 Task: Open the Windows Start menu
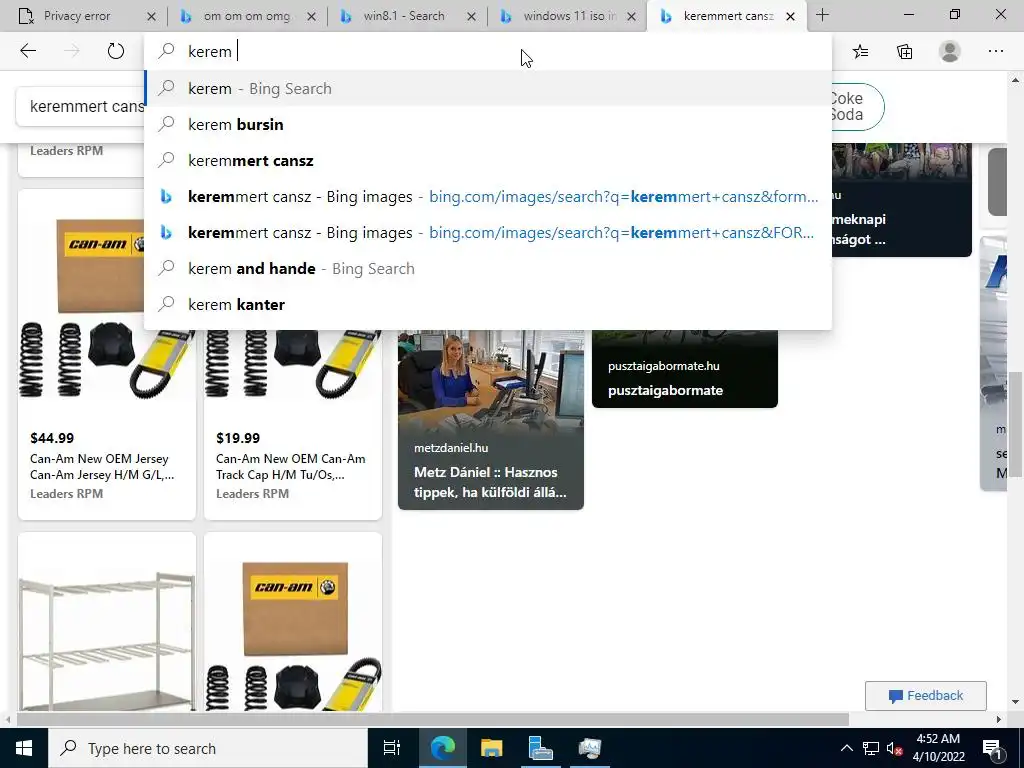click(x=24, y=748)
